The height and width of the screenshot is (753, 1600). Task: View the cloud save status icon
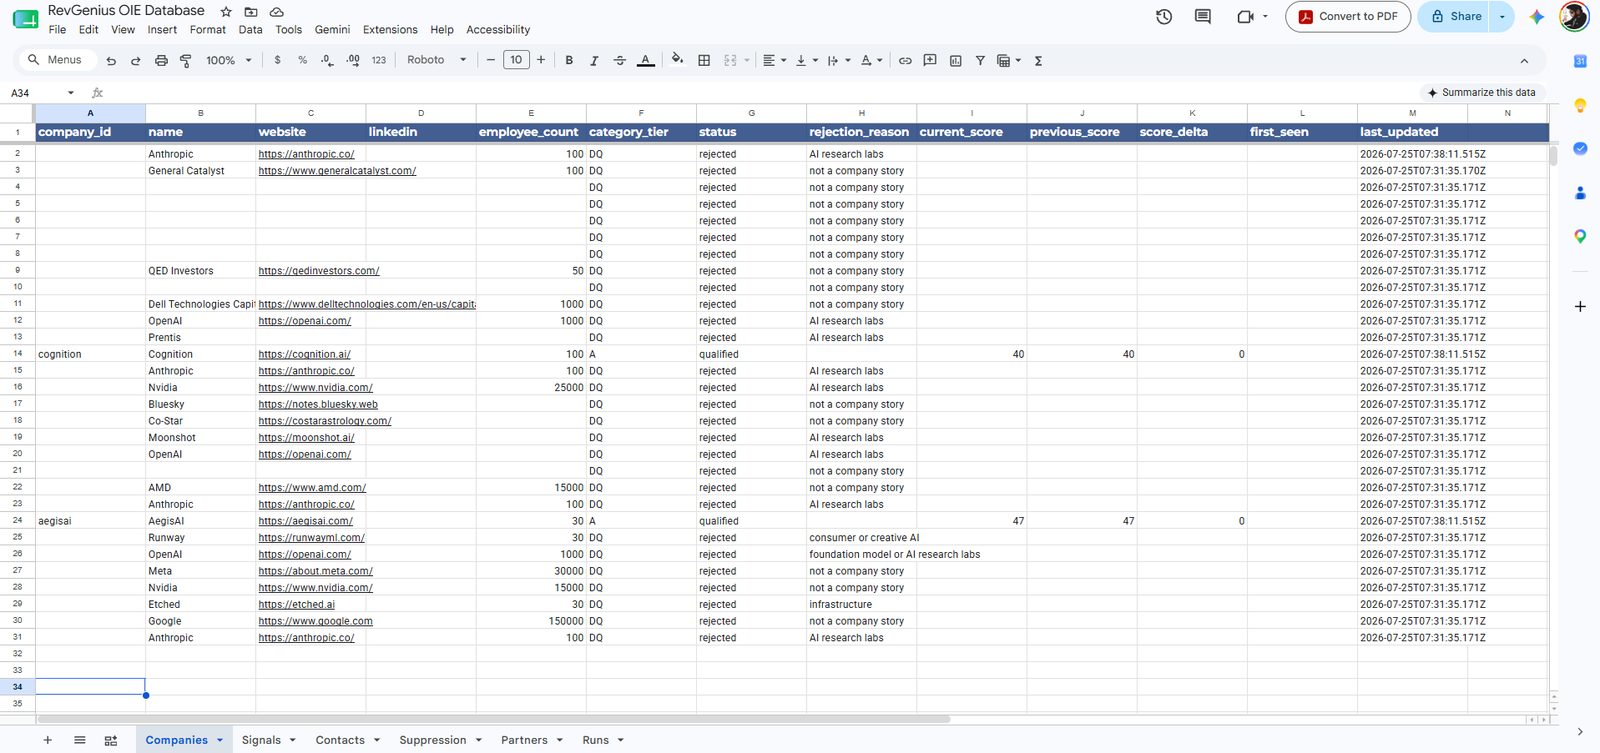277,12
